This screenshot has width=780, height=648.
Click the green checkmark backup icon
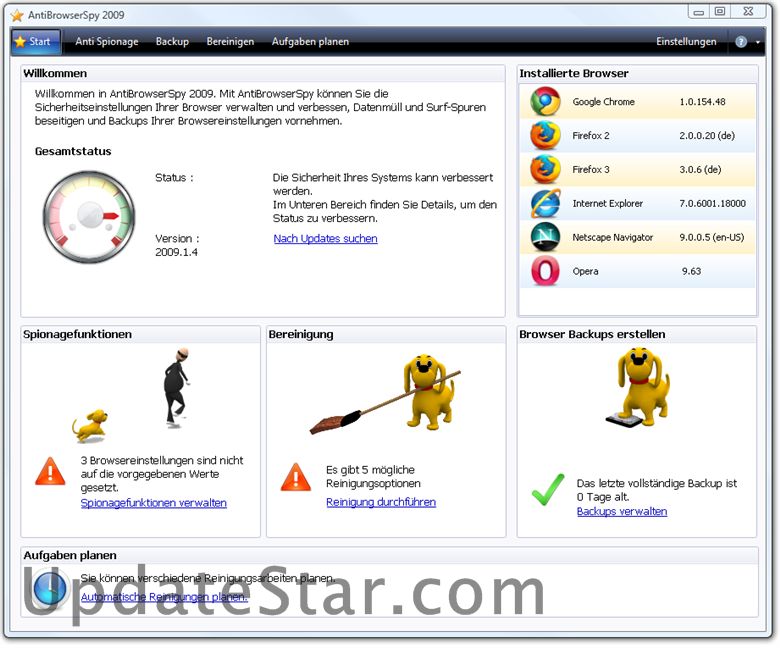pos(548,490)
